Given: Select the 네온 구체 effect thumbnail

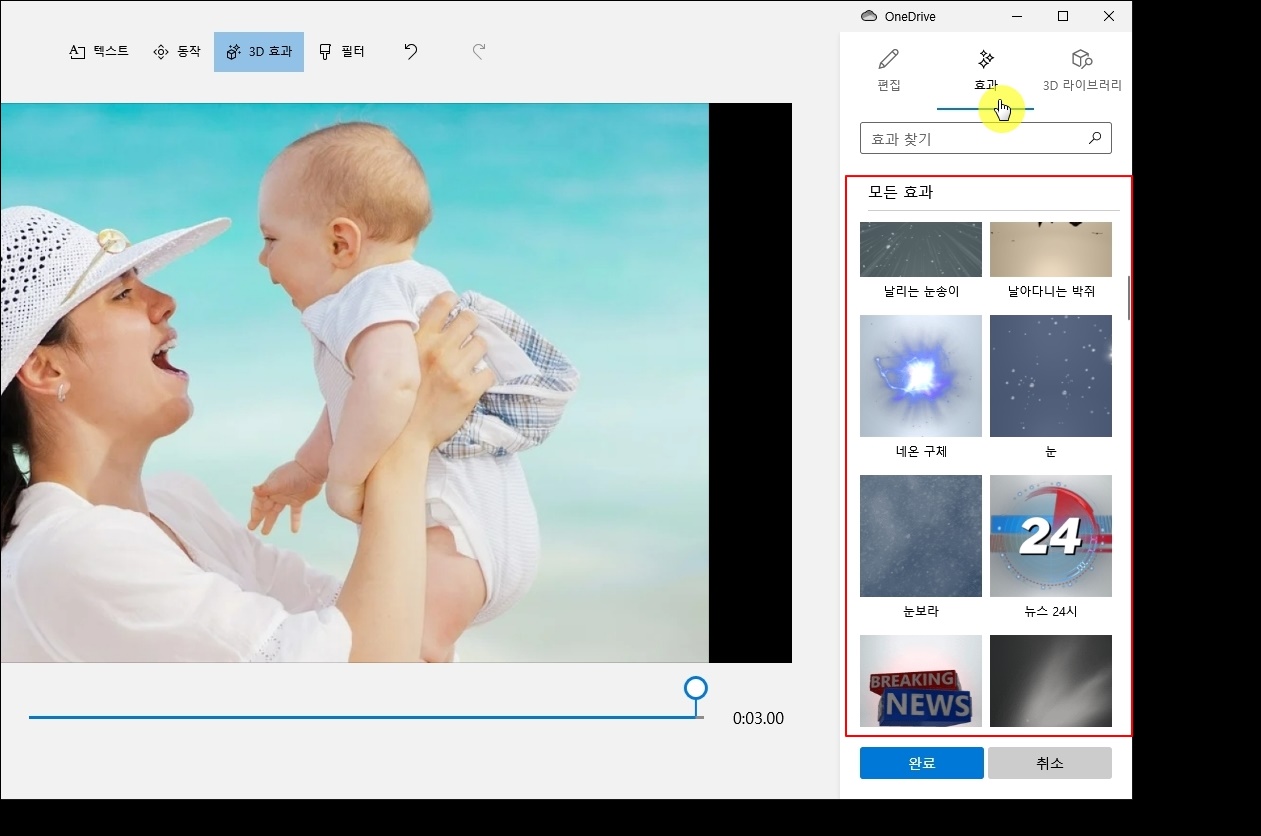Looking at the screenshot, I should [x=921, y=376].
